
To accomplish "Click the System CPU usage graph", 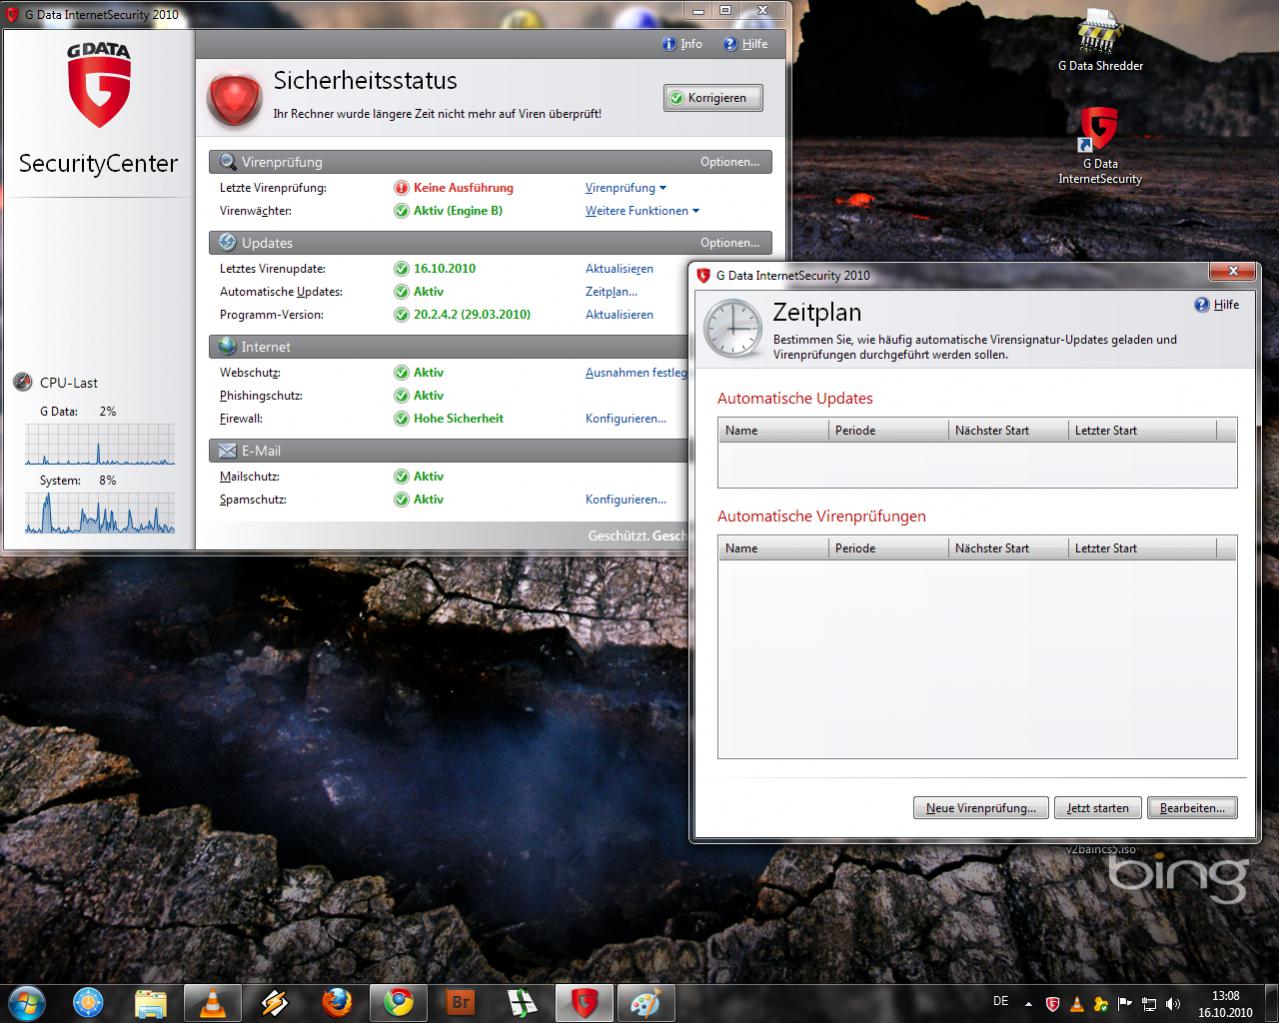I will (x=100, y=513).
